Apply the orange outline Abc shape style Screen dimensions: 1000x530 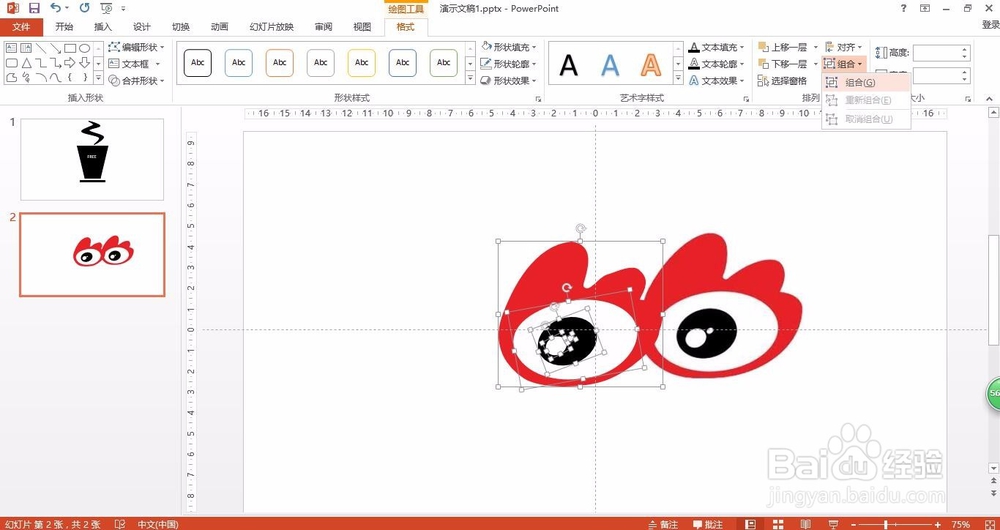click(x=279, y=63)
